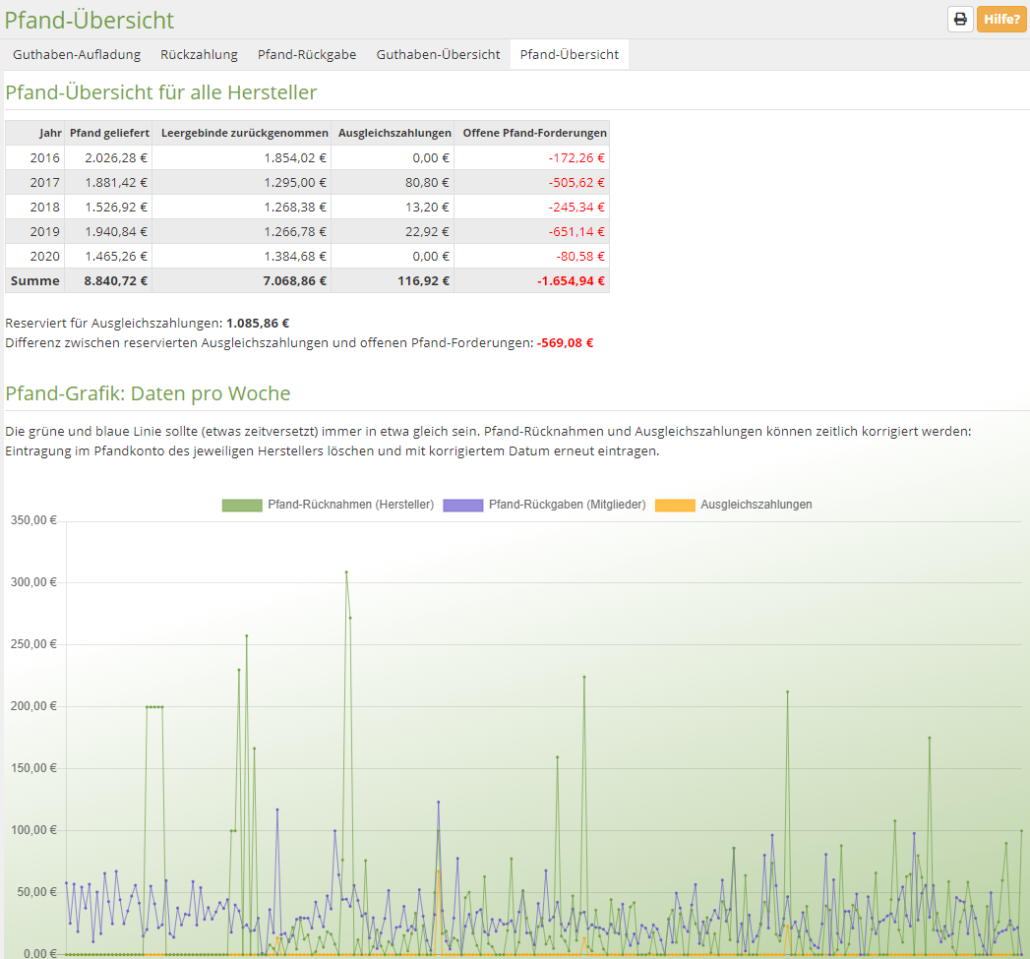This screenshot has width=1030, height=959.
Task: Switch to the Pfand-Rückgabe tab
Action: tap(305, 55)
